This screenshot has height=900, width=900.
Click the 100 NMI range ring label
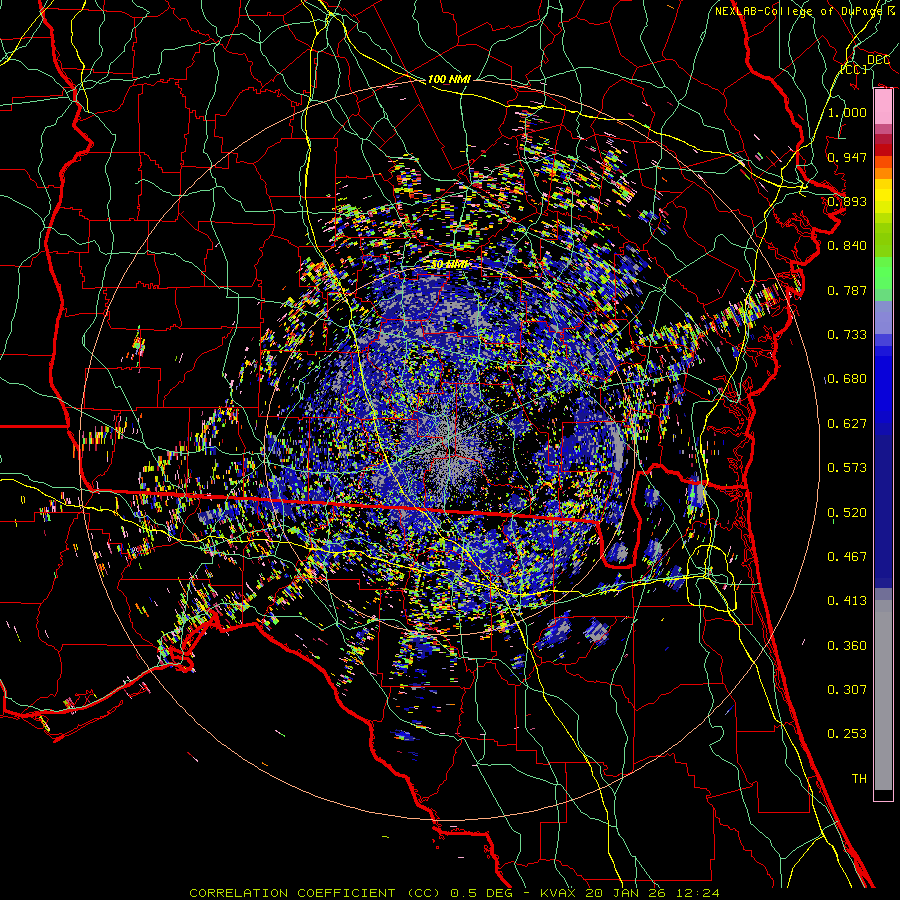tap(449, 79)
